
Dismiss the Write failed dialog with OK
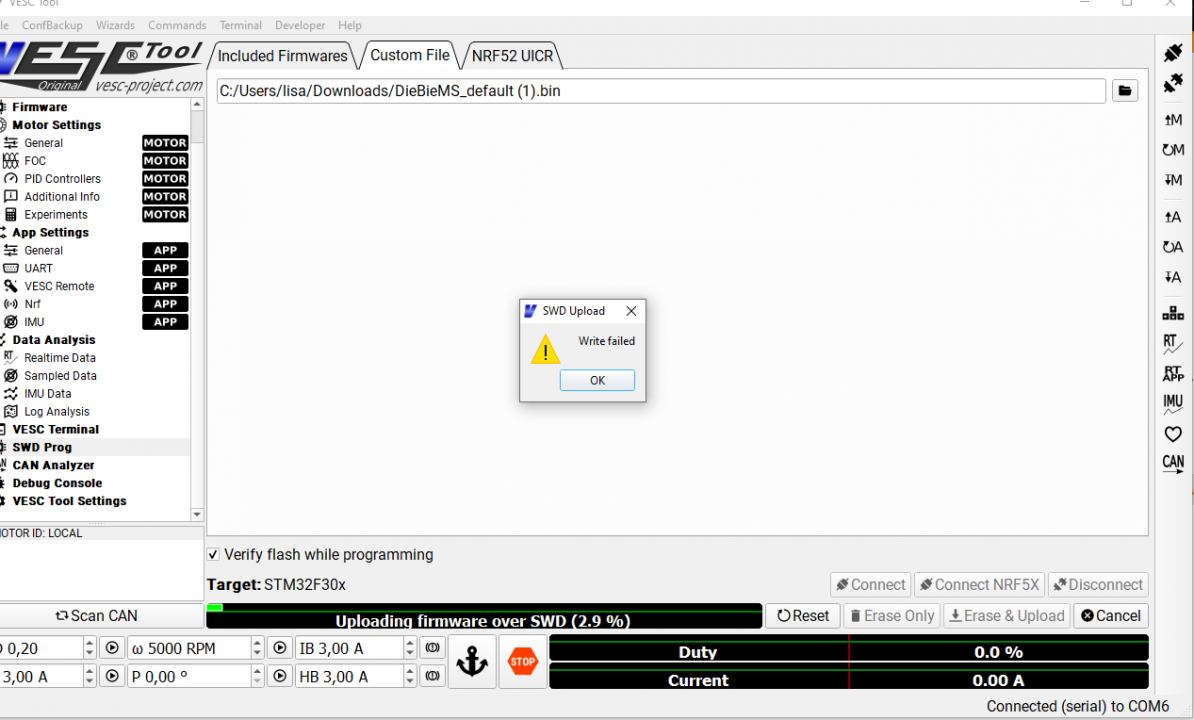[x=597, y=380]
